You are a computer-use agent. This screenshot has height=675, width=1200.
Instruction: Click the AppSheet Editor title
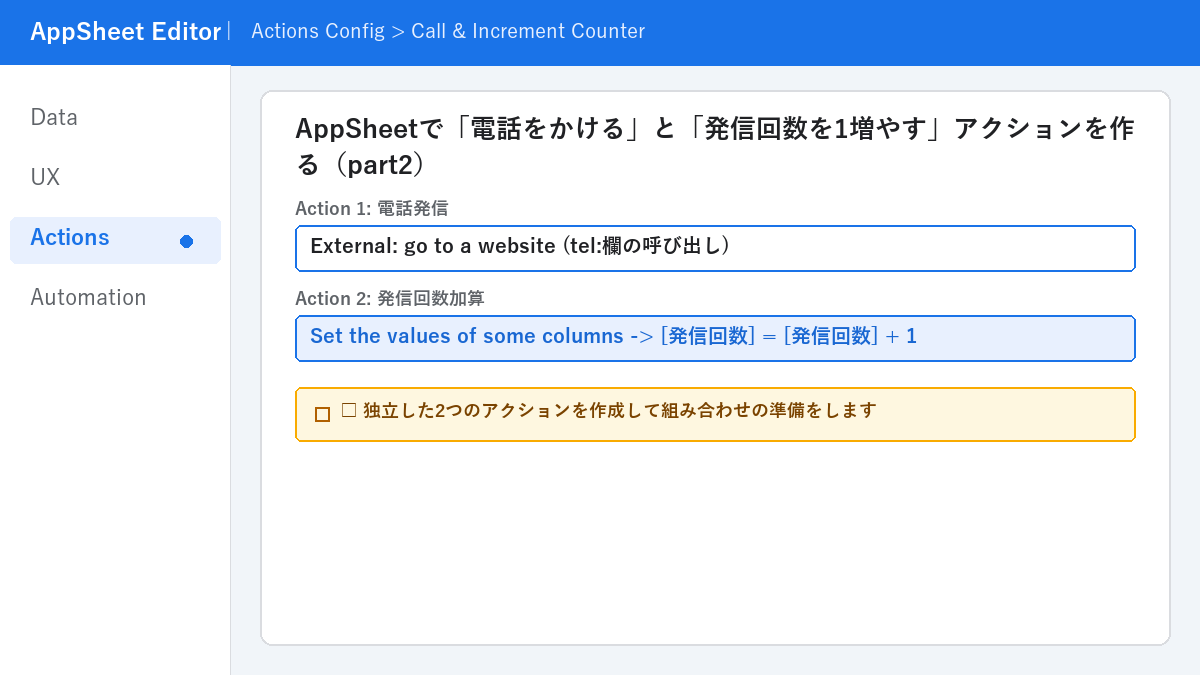125,32
